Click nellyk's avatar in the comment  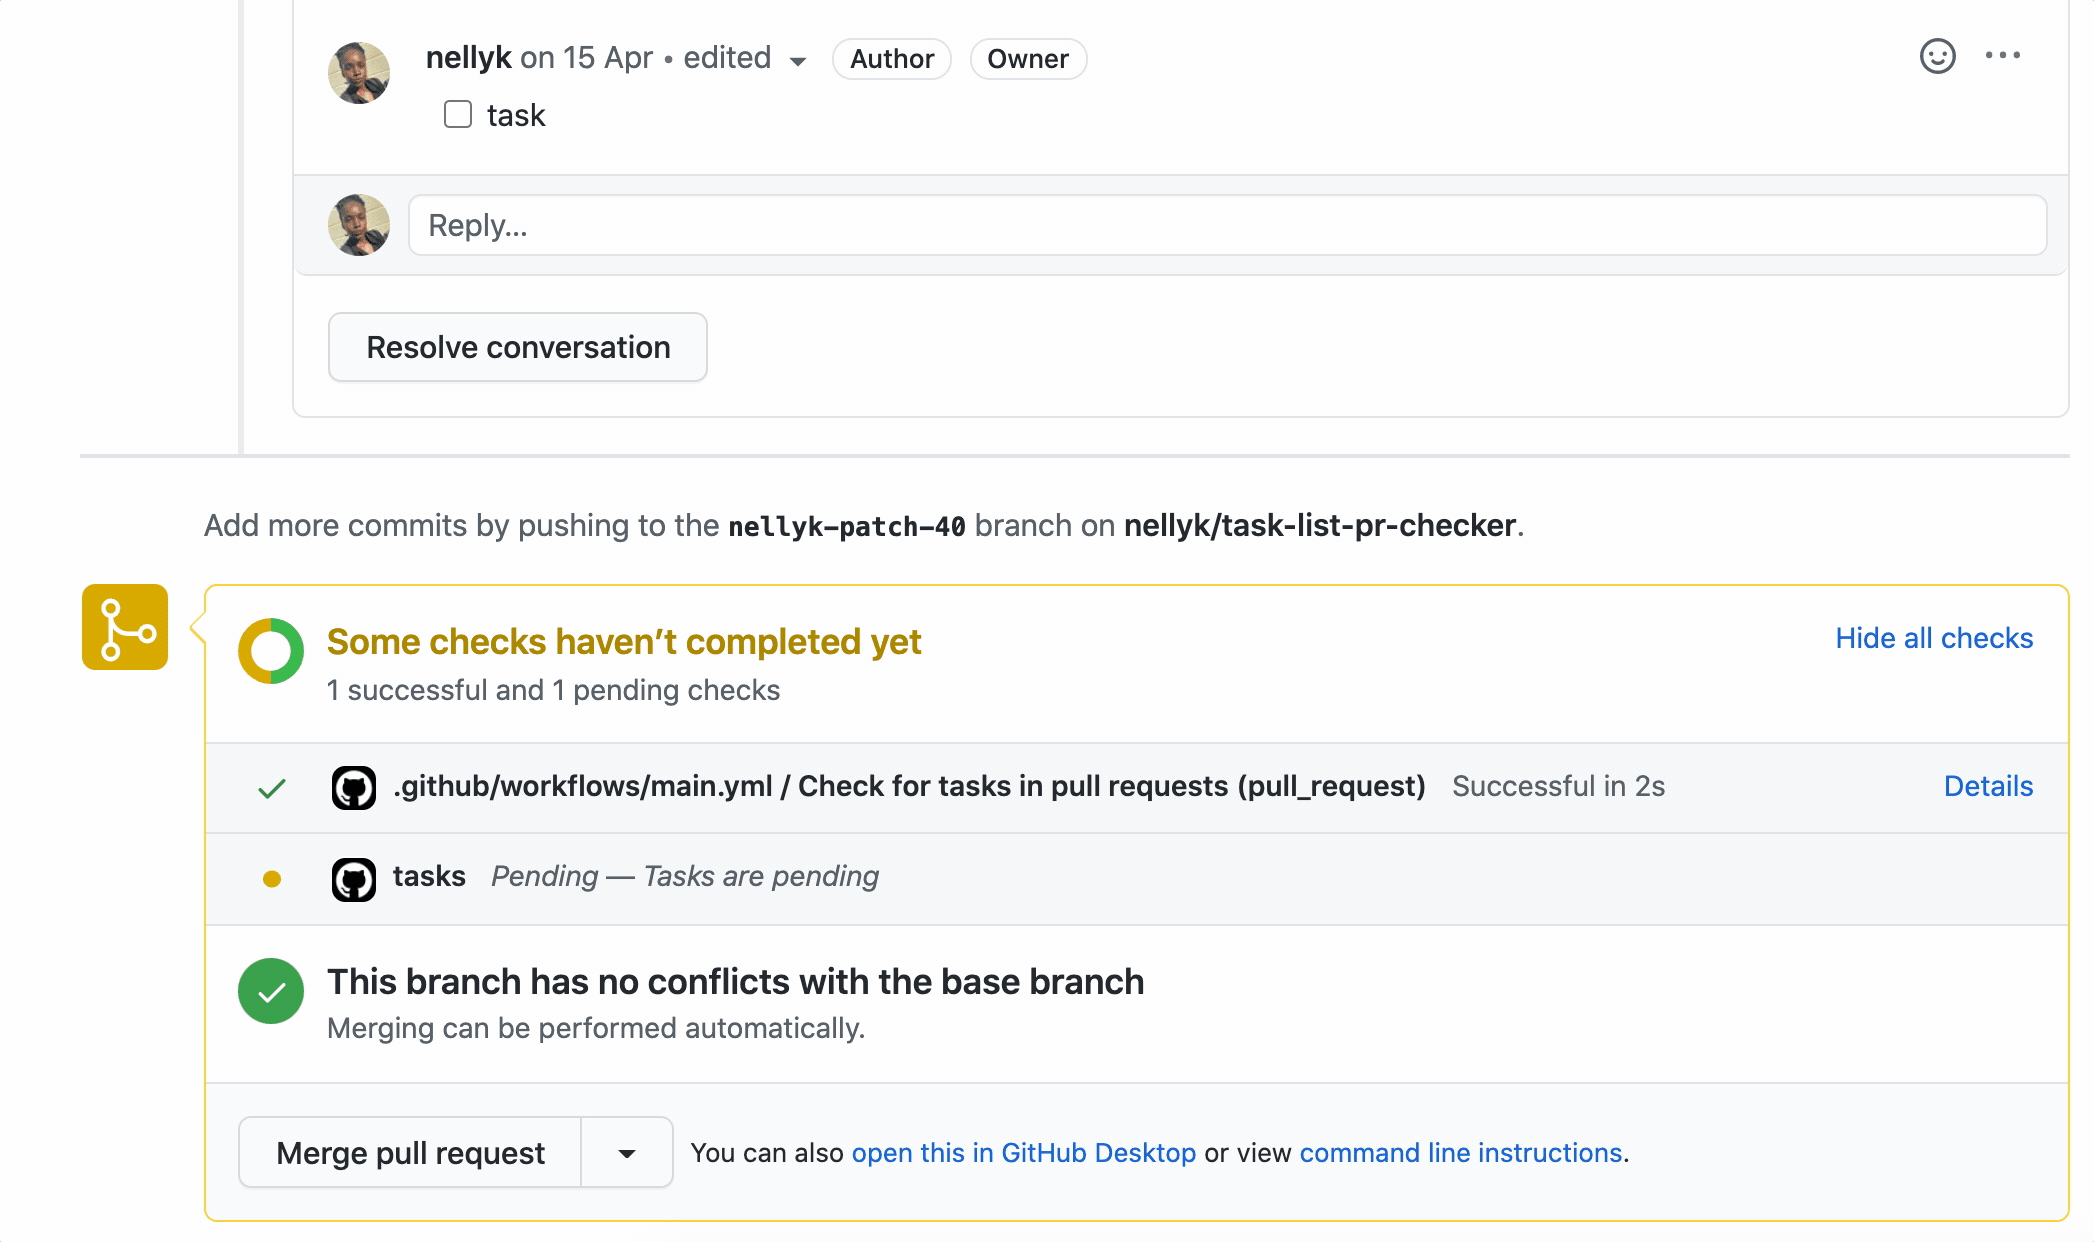[359, 73]
